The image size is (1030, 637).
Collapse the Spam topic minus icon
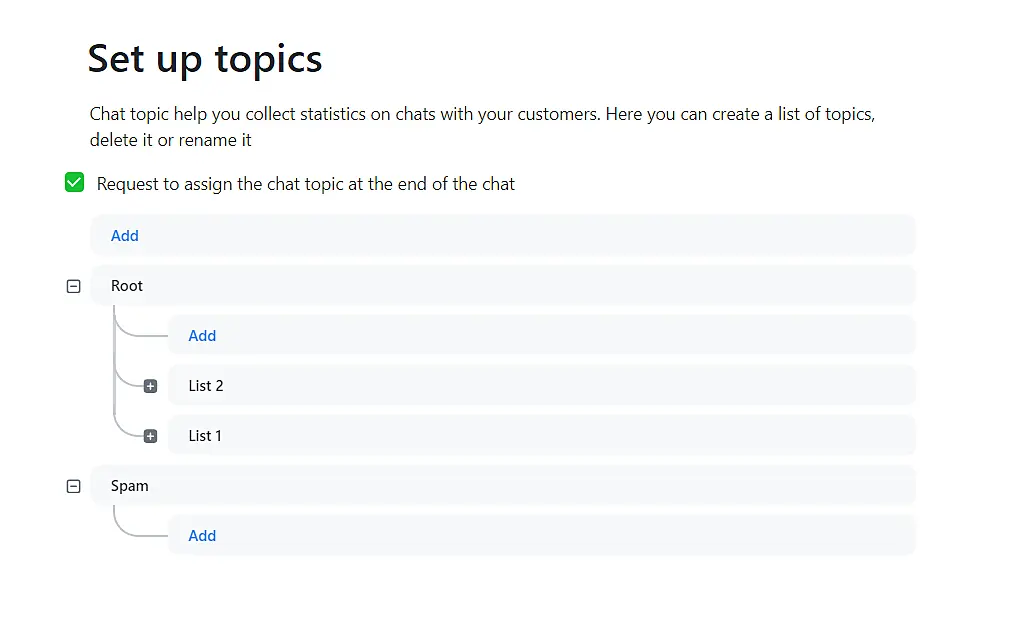[x=73, y=486]
